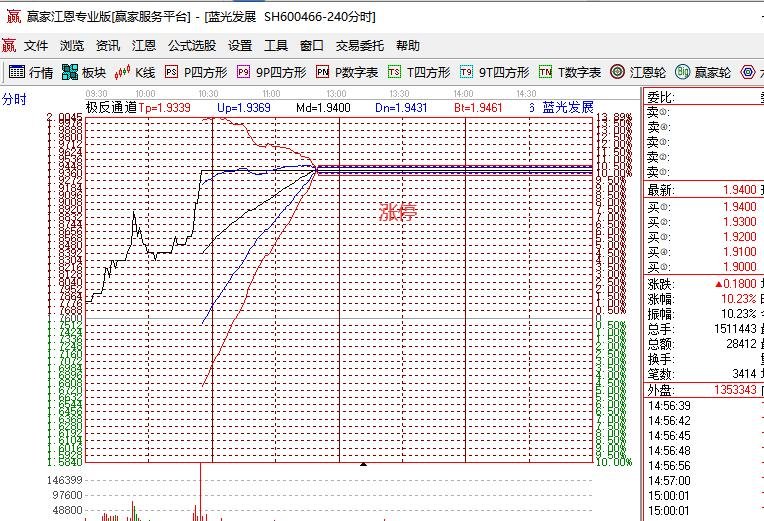Click the 极反通道 indicator label
Image resolution: width=764 pixels, height=521 pixels.
coord(111,108)
